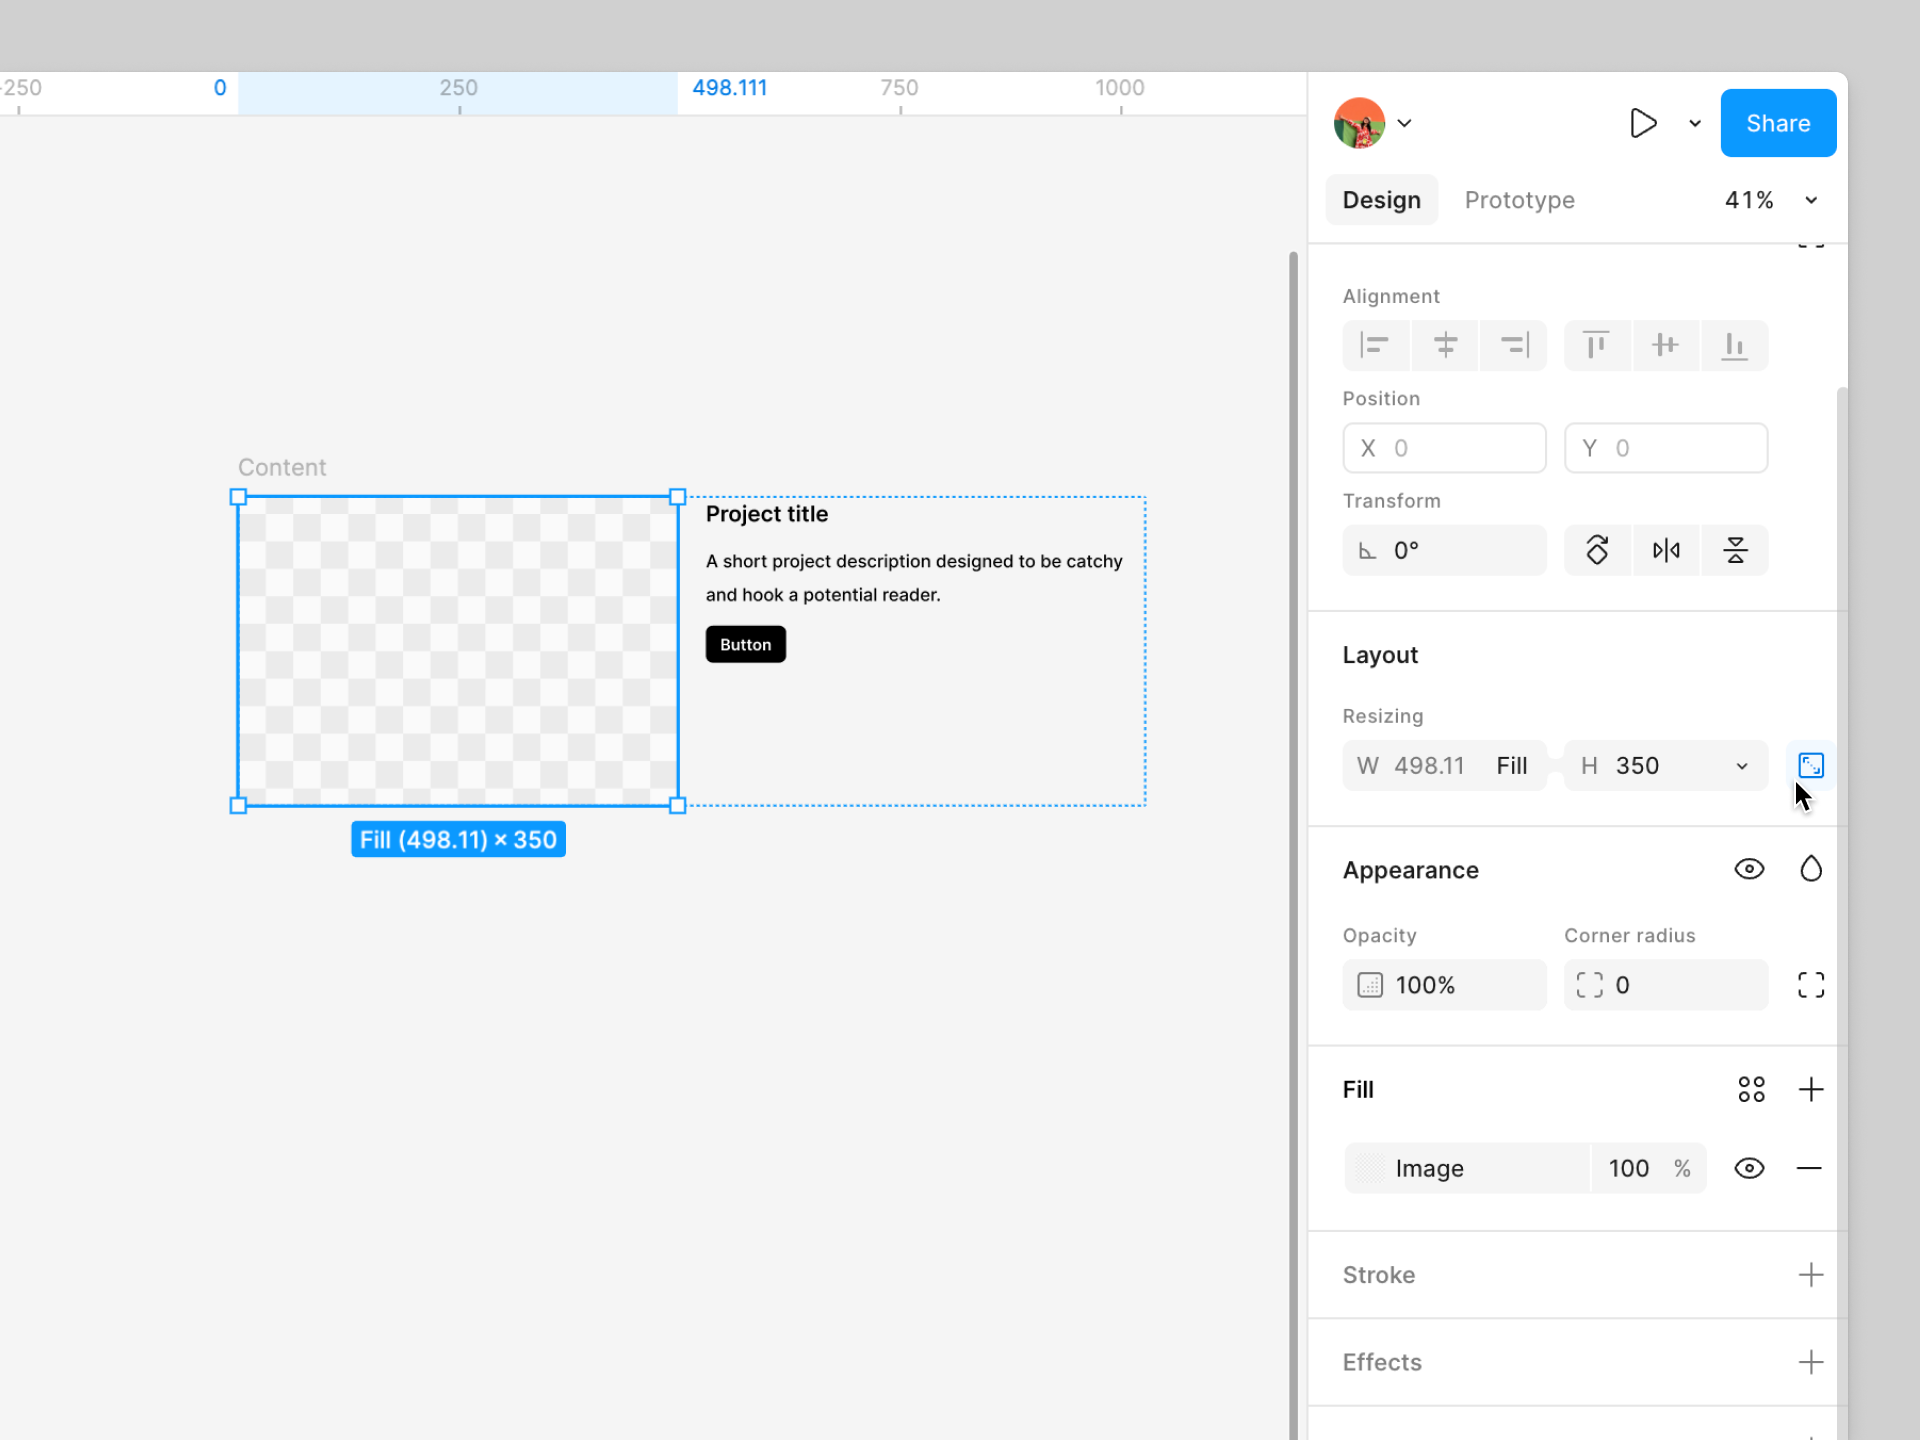Viewport: 1920px width, 1440px height.
Task: Expand the height resizing dropdown
Action: 1741,766
